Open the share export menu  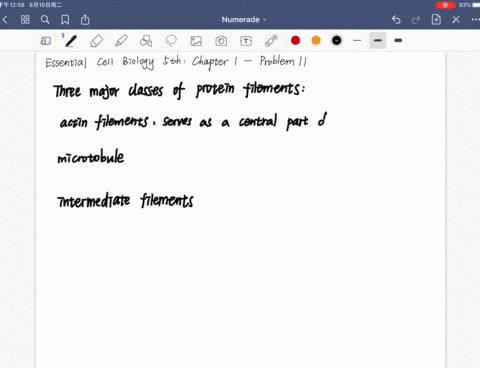pos(85,20)
